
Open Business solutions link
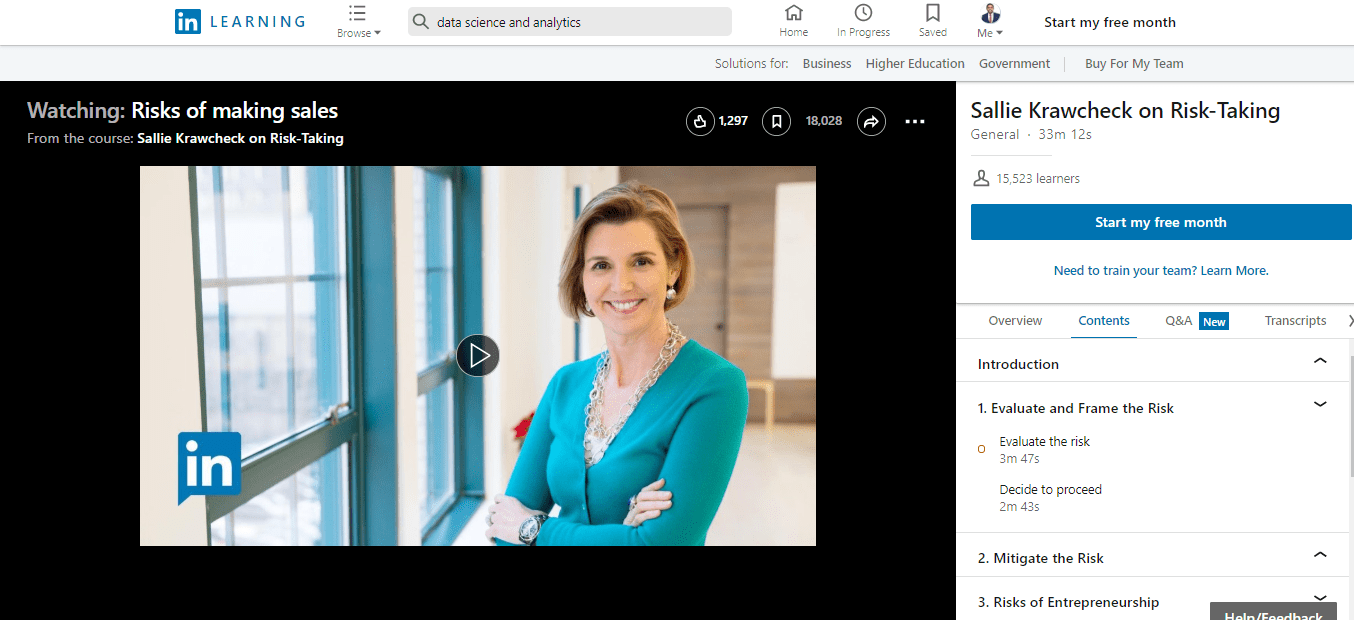(827, 64)
